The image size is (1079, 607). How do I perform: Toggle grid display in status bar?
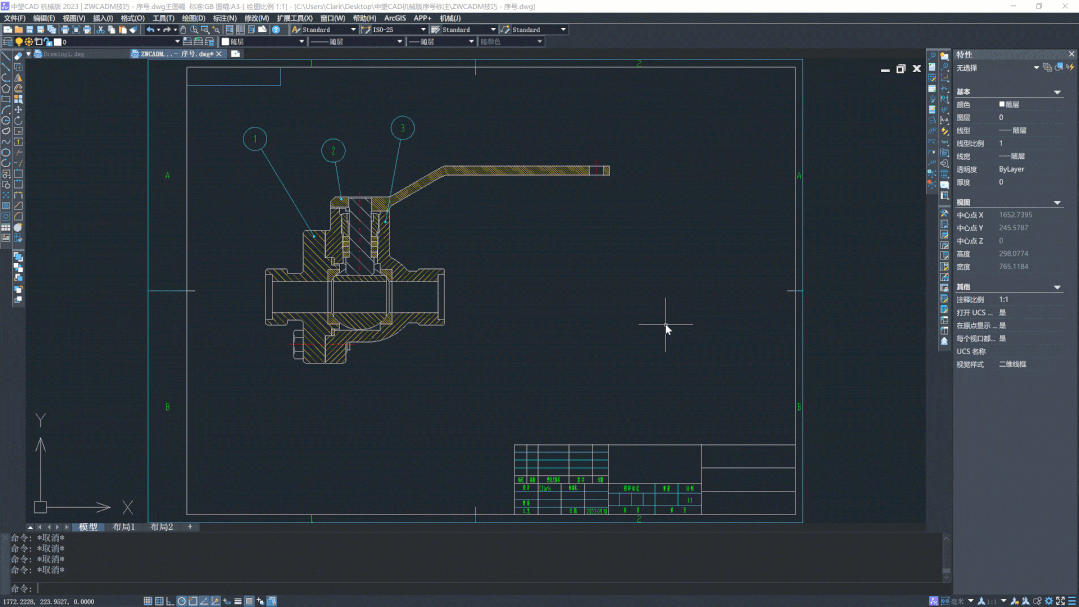[x=160, y=601]
